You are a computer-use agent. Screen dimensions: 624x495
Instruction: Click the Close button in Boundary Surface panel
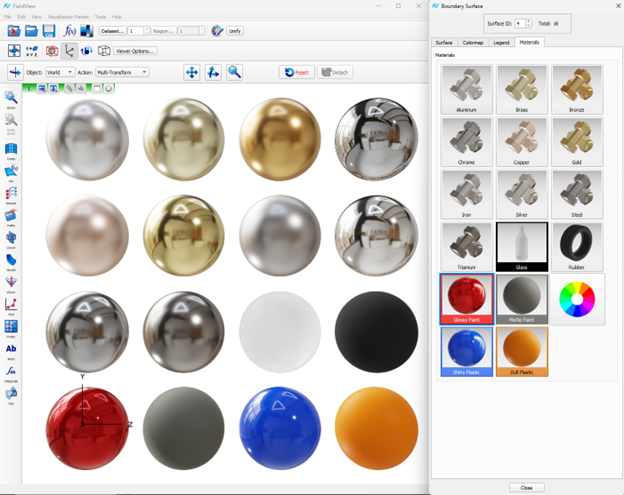point(526,487)
